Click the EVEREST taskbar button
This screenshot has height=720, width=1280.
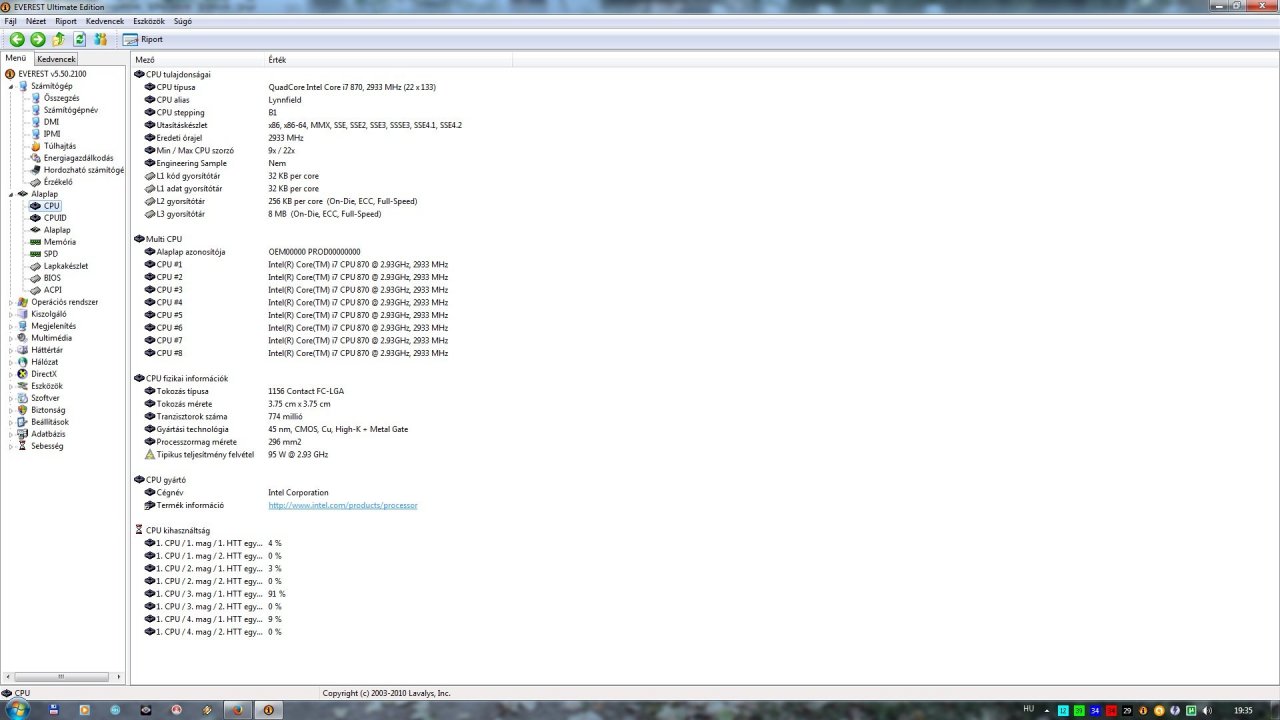point(269,709)
